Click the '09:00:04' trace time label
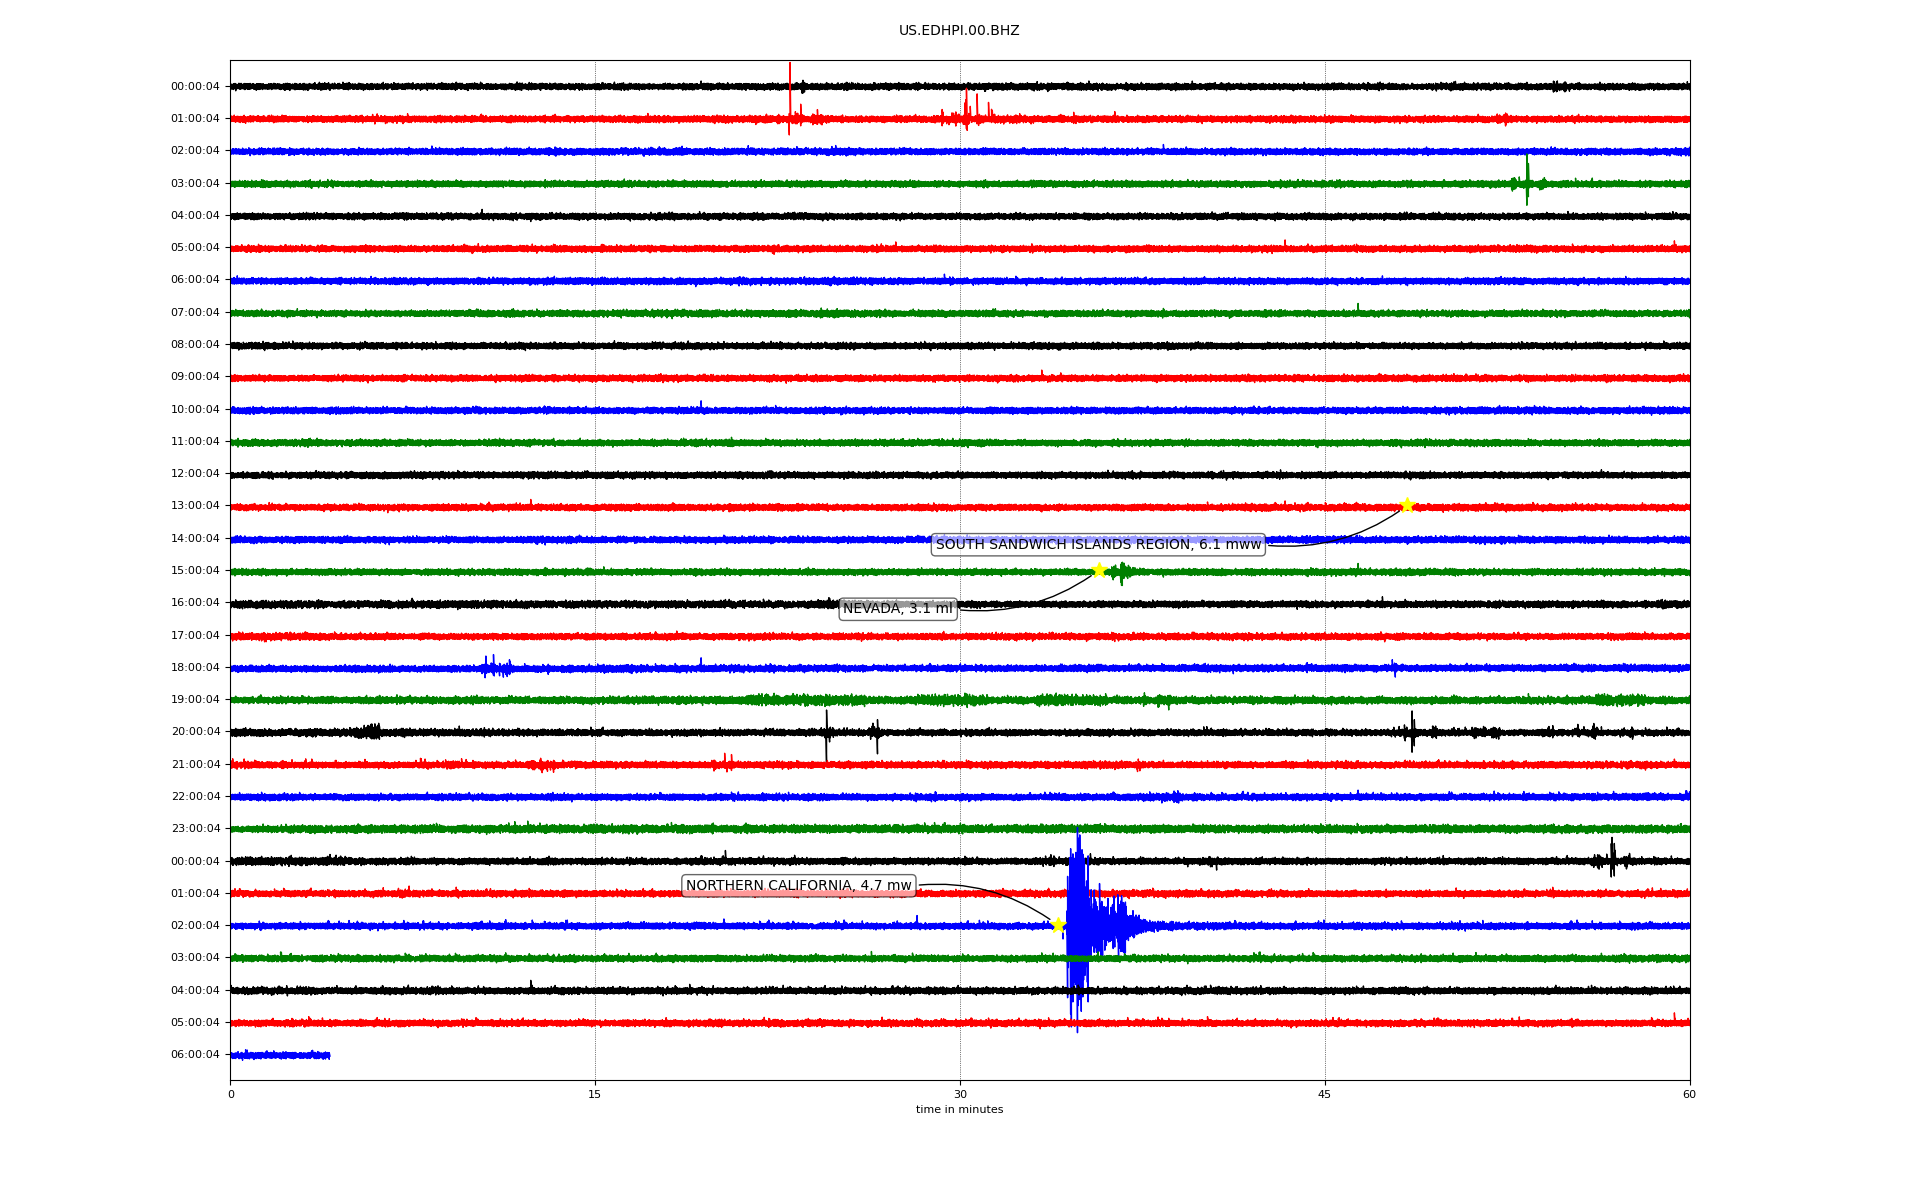The width and height of the screenshot is (1920, 1200). pos(195,377)
